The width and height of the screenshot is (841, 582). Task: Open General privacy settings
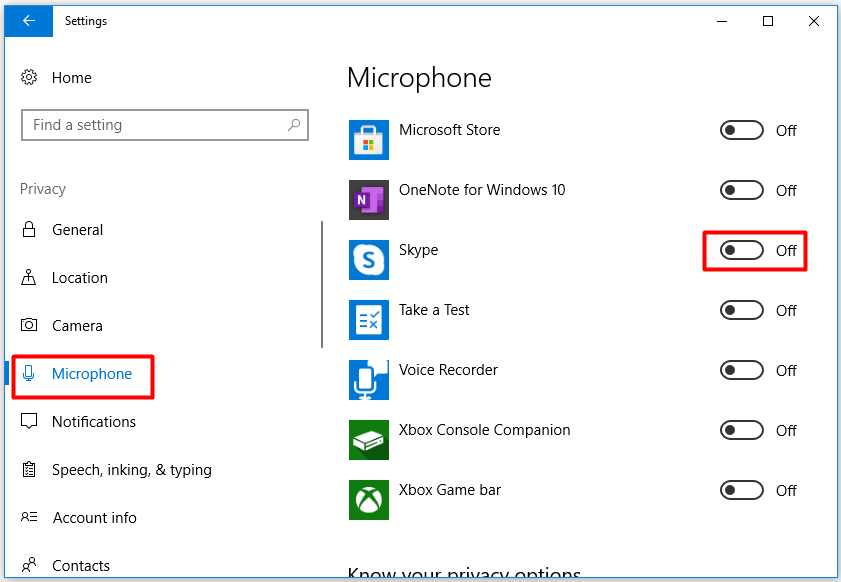pos(80,229)
